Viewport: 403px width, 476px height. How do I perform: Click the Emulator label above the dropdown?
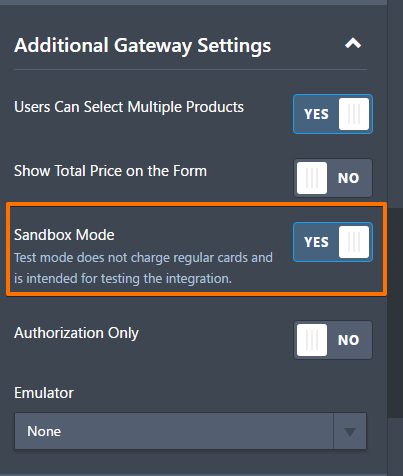pos(44,393)
